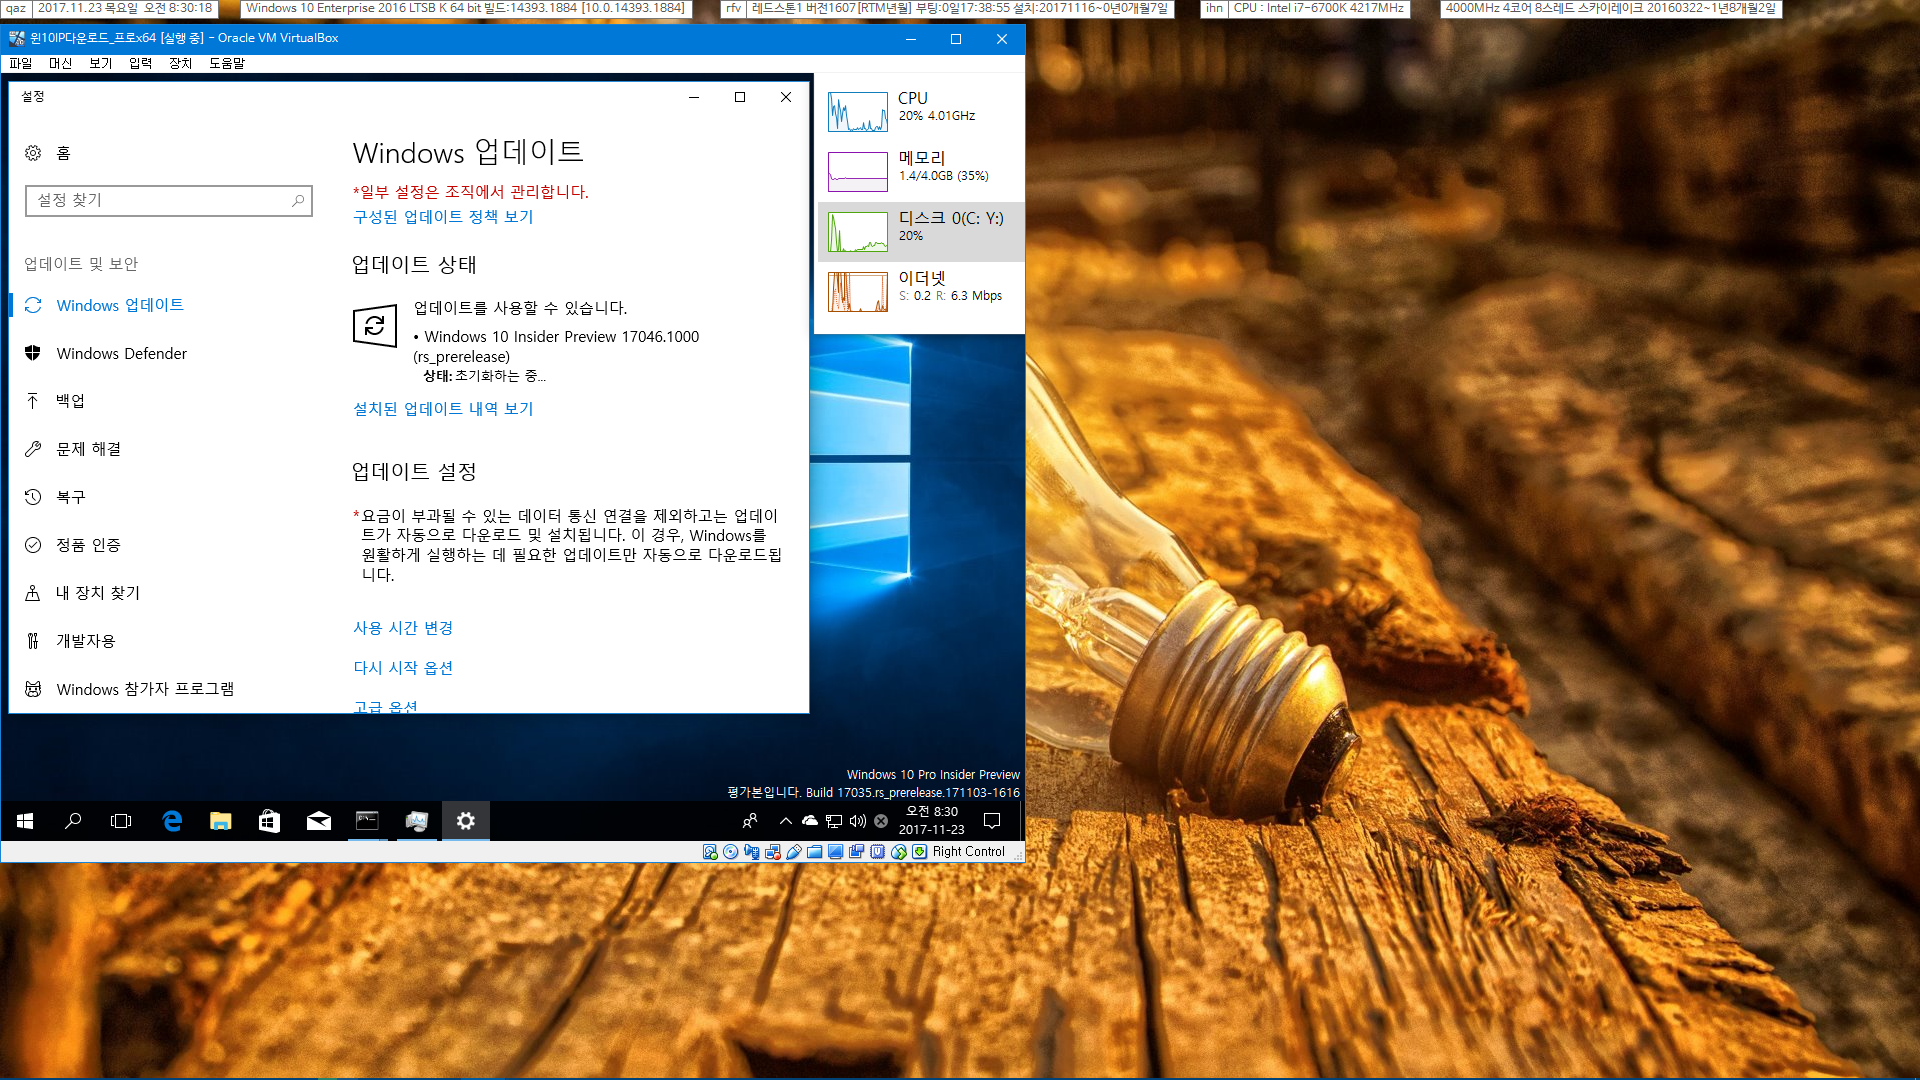Click the guest taskbar search icon
The image size is (1920, 1080).
(73, 821)
